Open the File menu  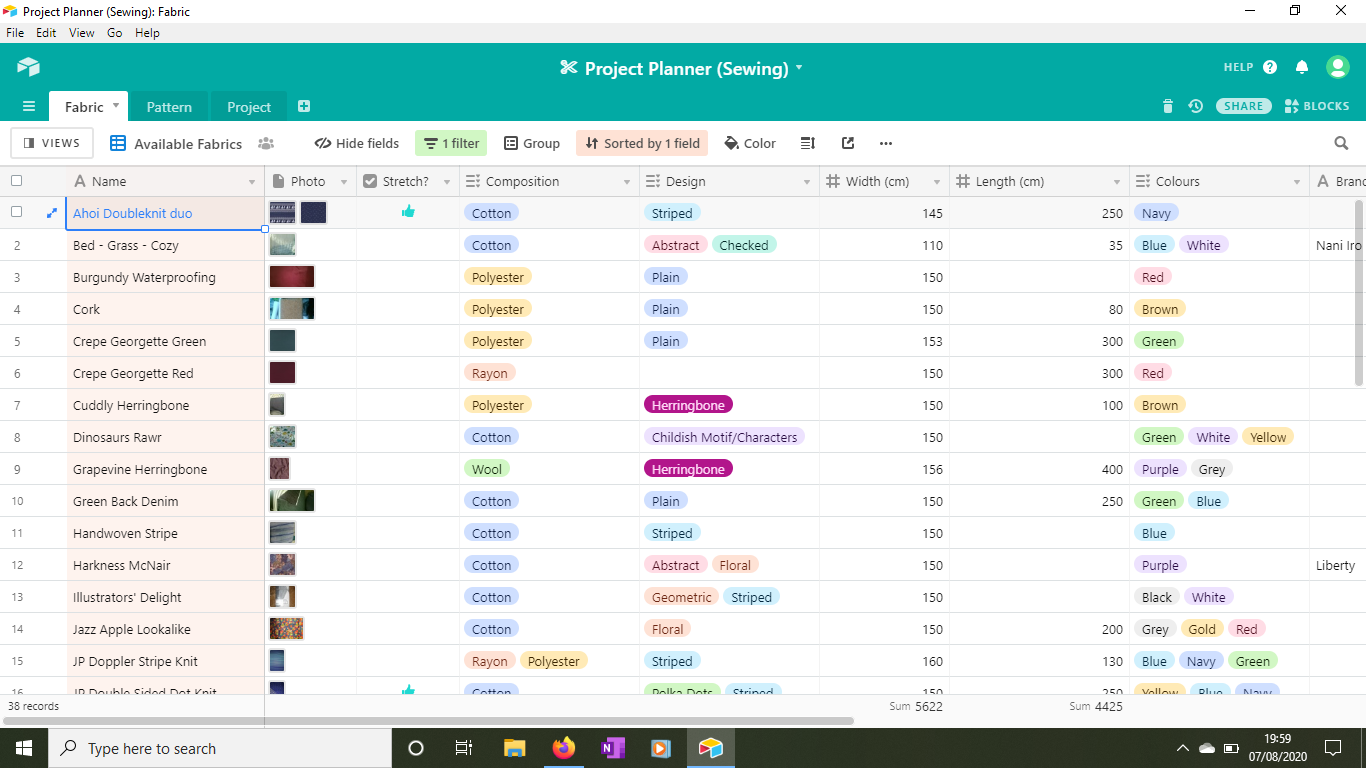coord(15,32)
